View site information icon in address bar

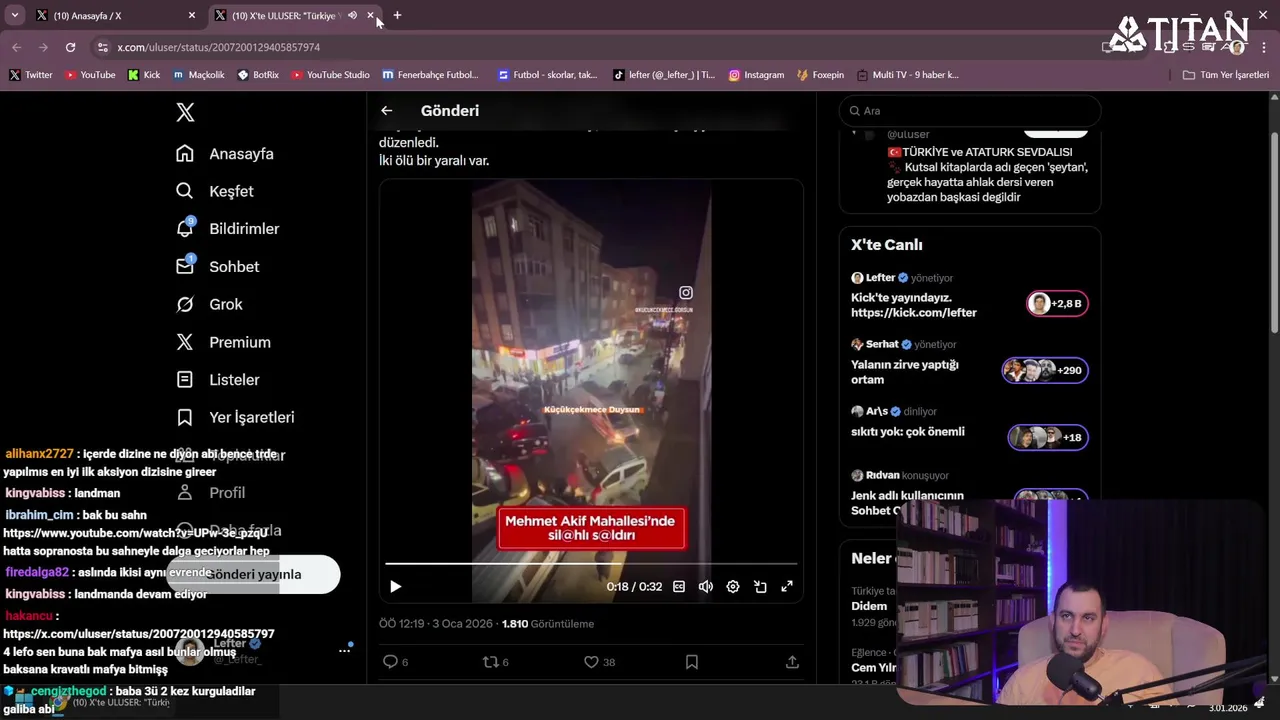click(x=102, y=47)
